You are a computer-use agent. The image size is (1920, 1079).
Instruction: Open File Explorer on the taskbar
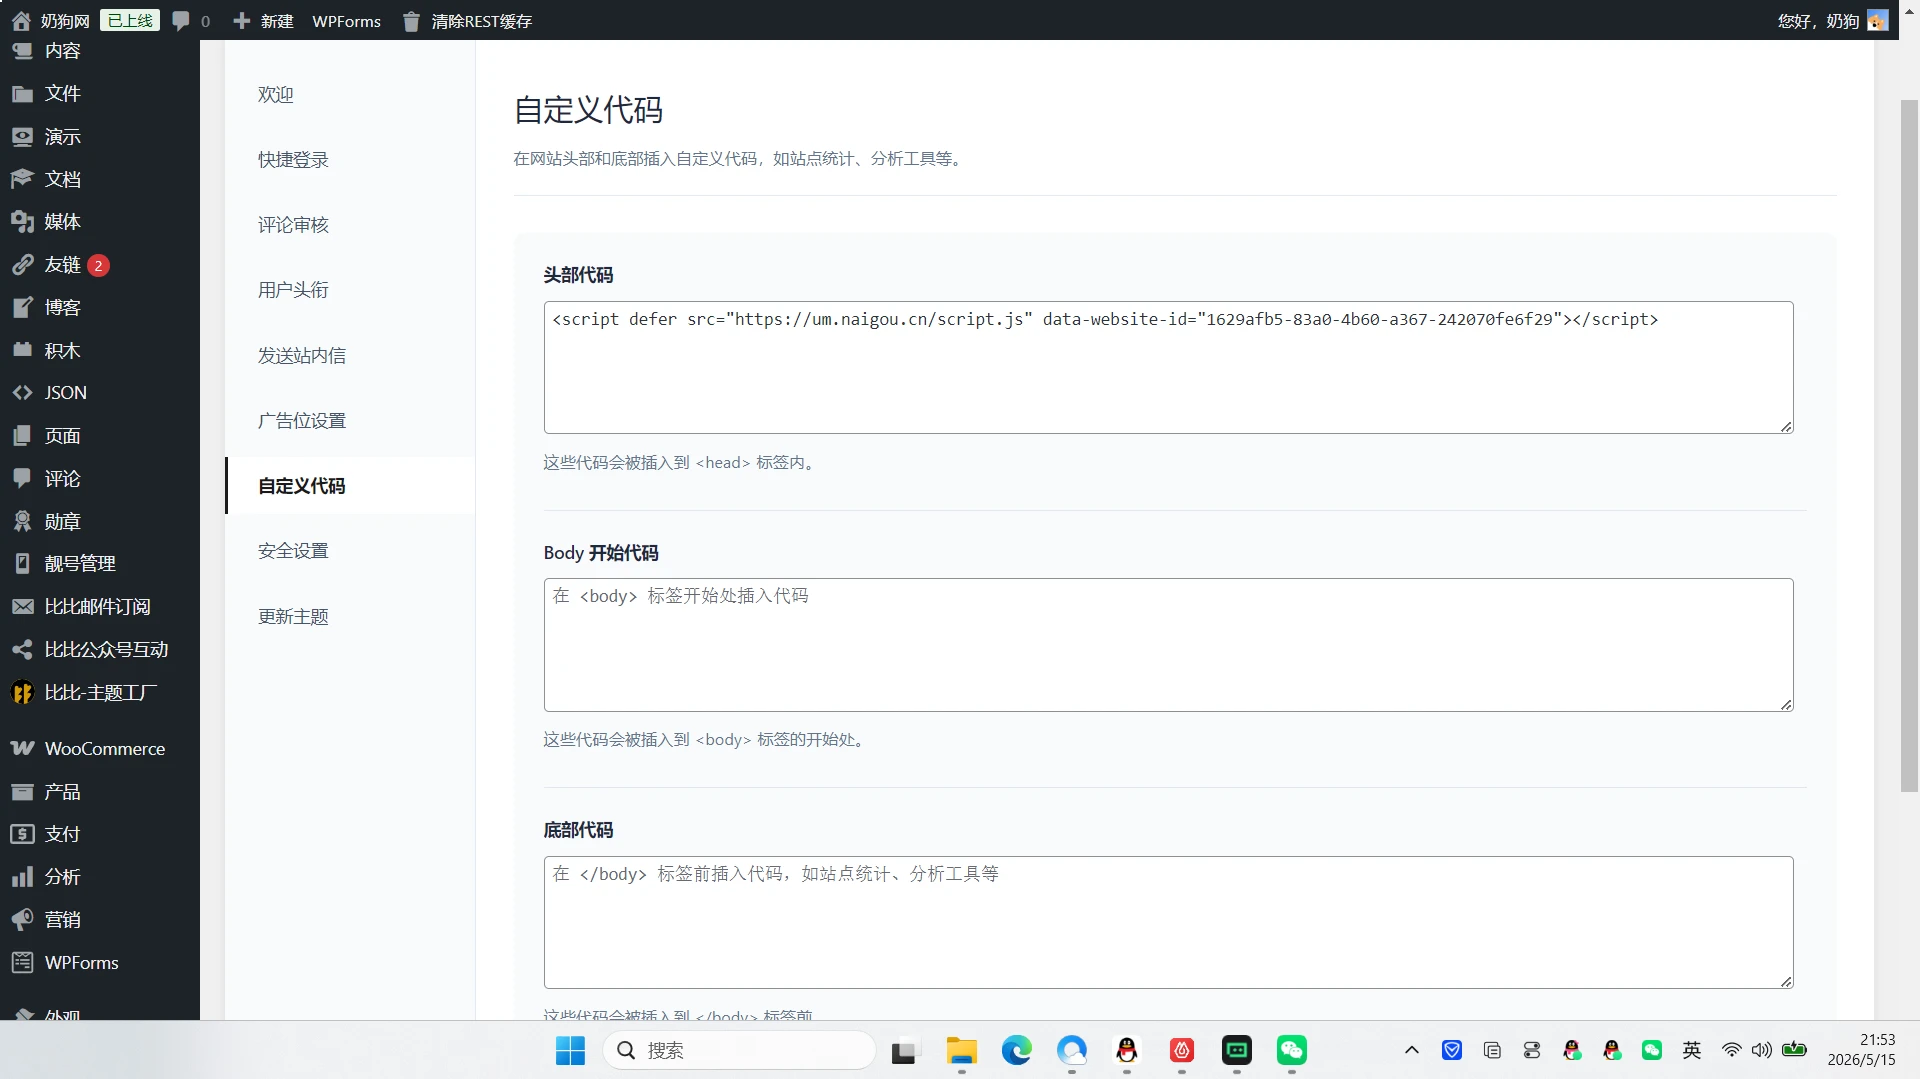[962, 1050]
